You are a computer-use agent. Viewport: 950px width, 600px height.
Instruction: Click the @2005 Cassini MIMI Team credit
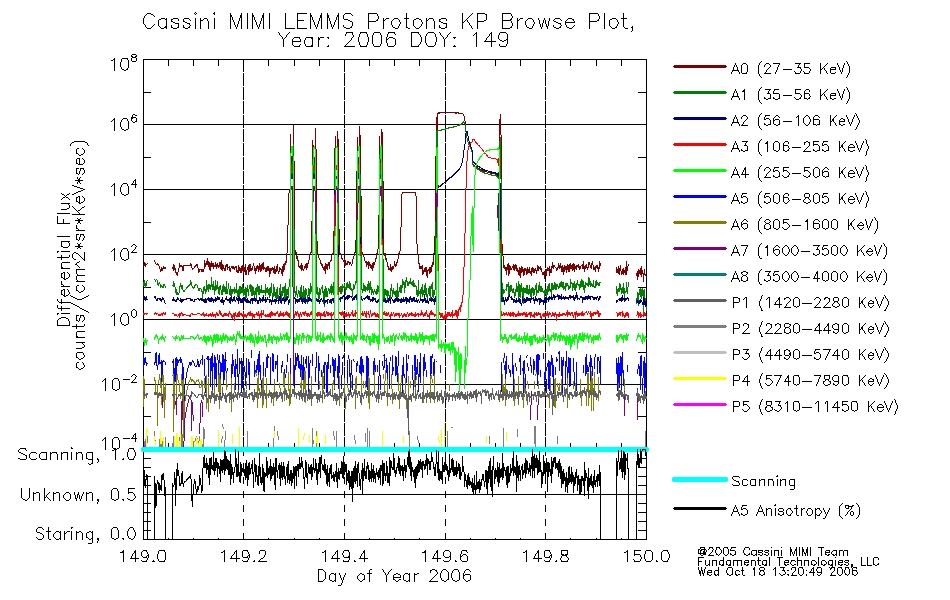point(773,552)
